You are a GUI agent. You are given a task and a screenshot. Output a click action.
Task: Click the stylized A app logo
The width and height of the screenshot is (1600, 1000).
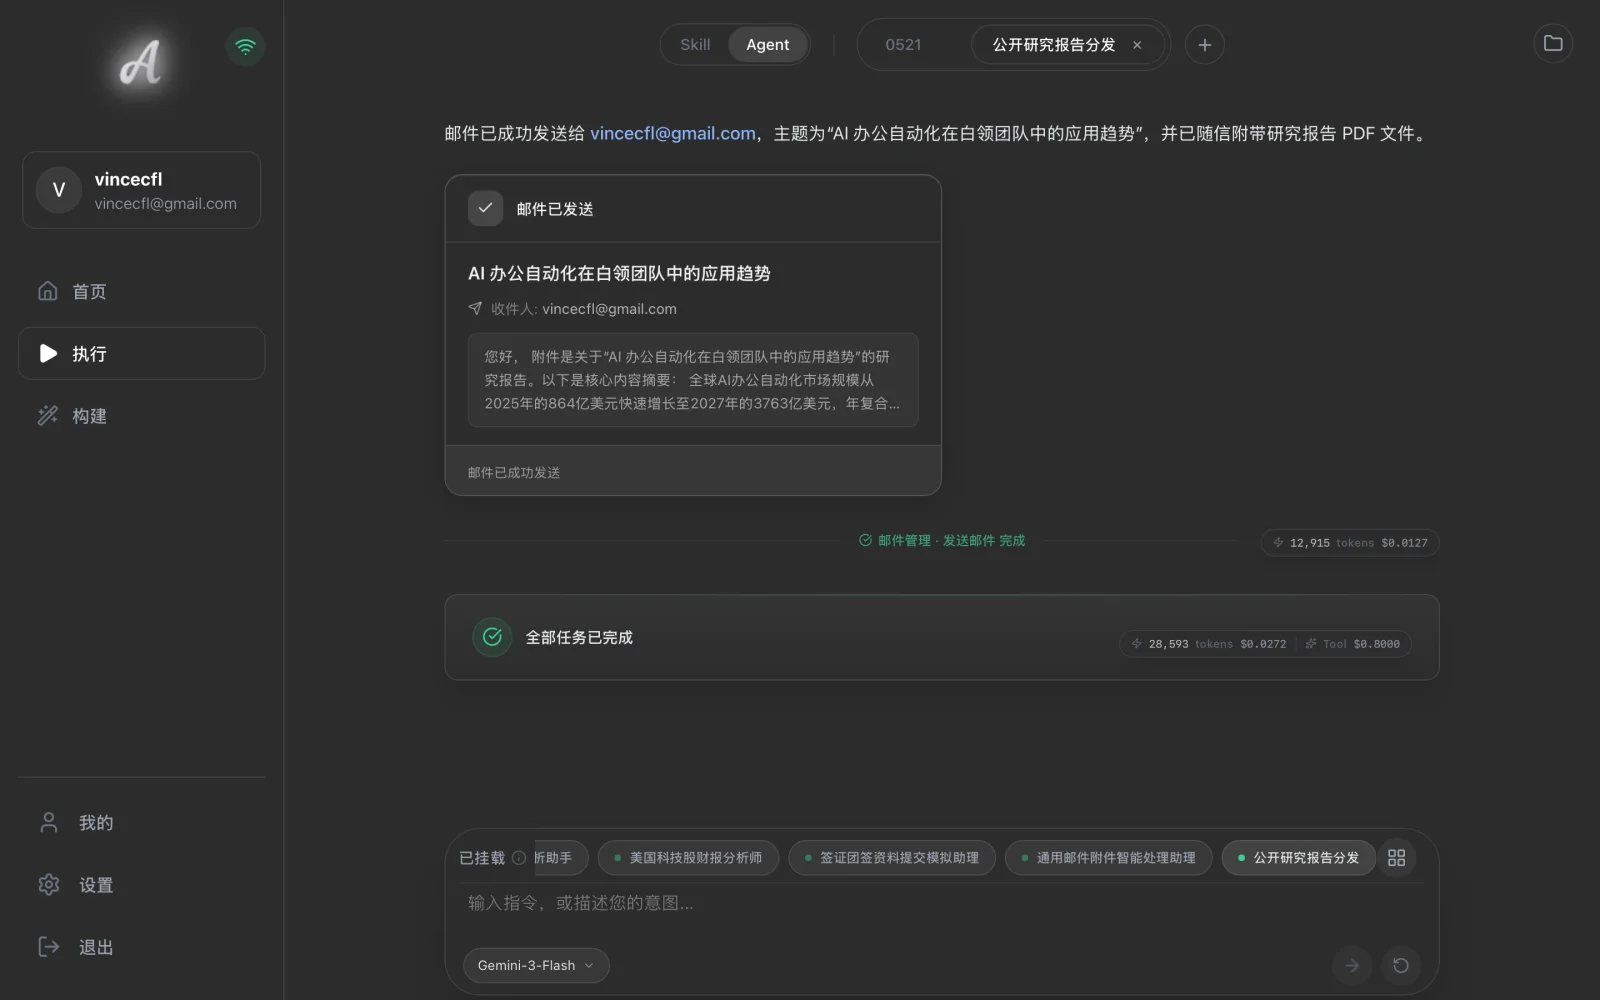click(140, 62)
